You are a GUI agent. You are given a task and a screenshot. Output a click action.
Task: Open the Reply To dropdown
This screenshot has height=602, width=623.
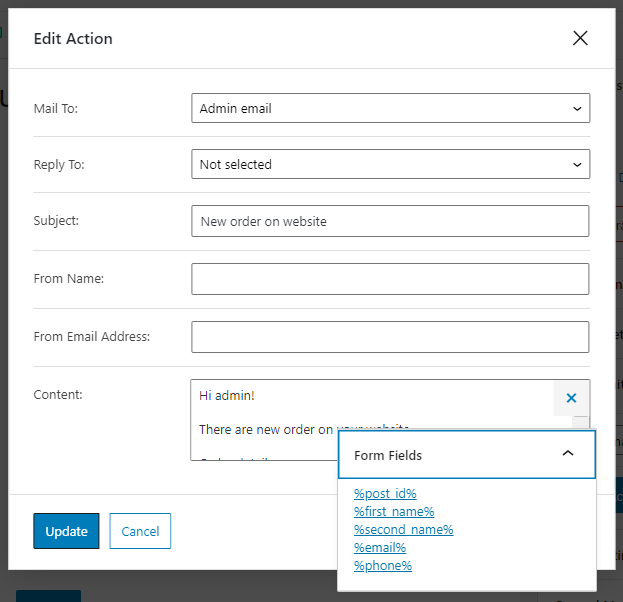(391, 164)
